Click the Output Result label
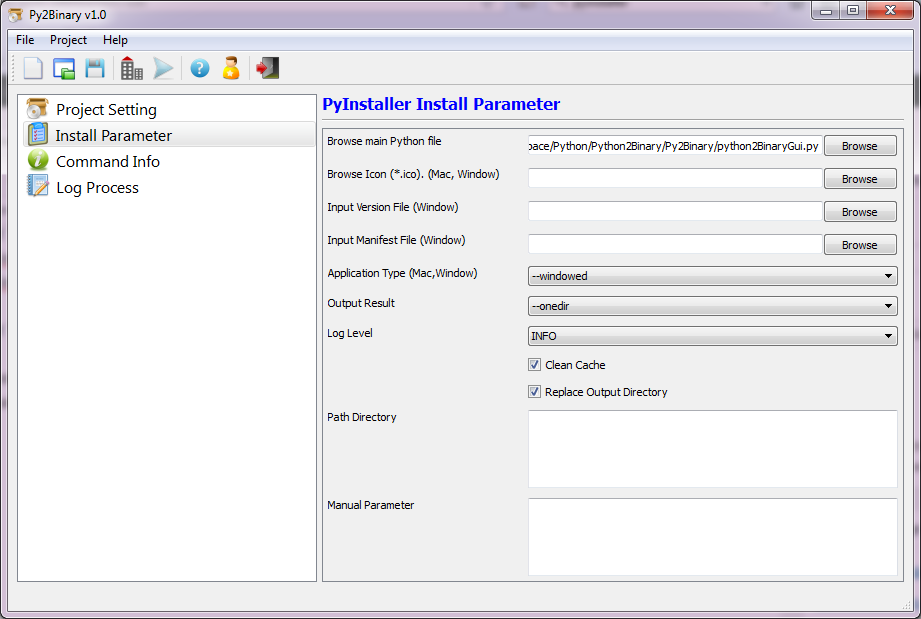921x619 pixels. [x=361, y=303]
